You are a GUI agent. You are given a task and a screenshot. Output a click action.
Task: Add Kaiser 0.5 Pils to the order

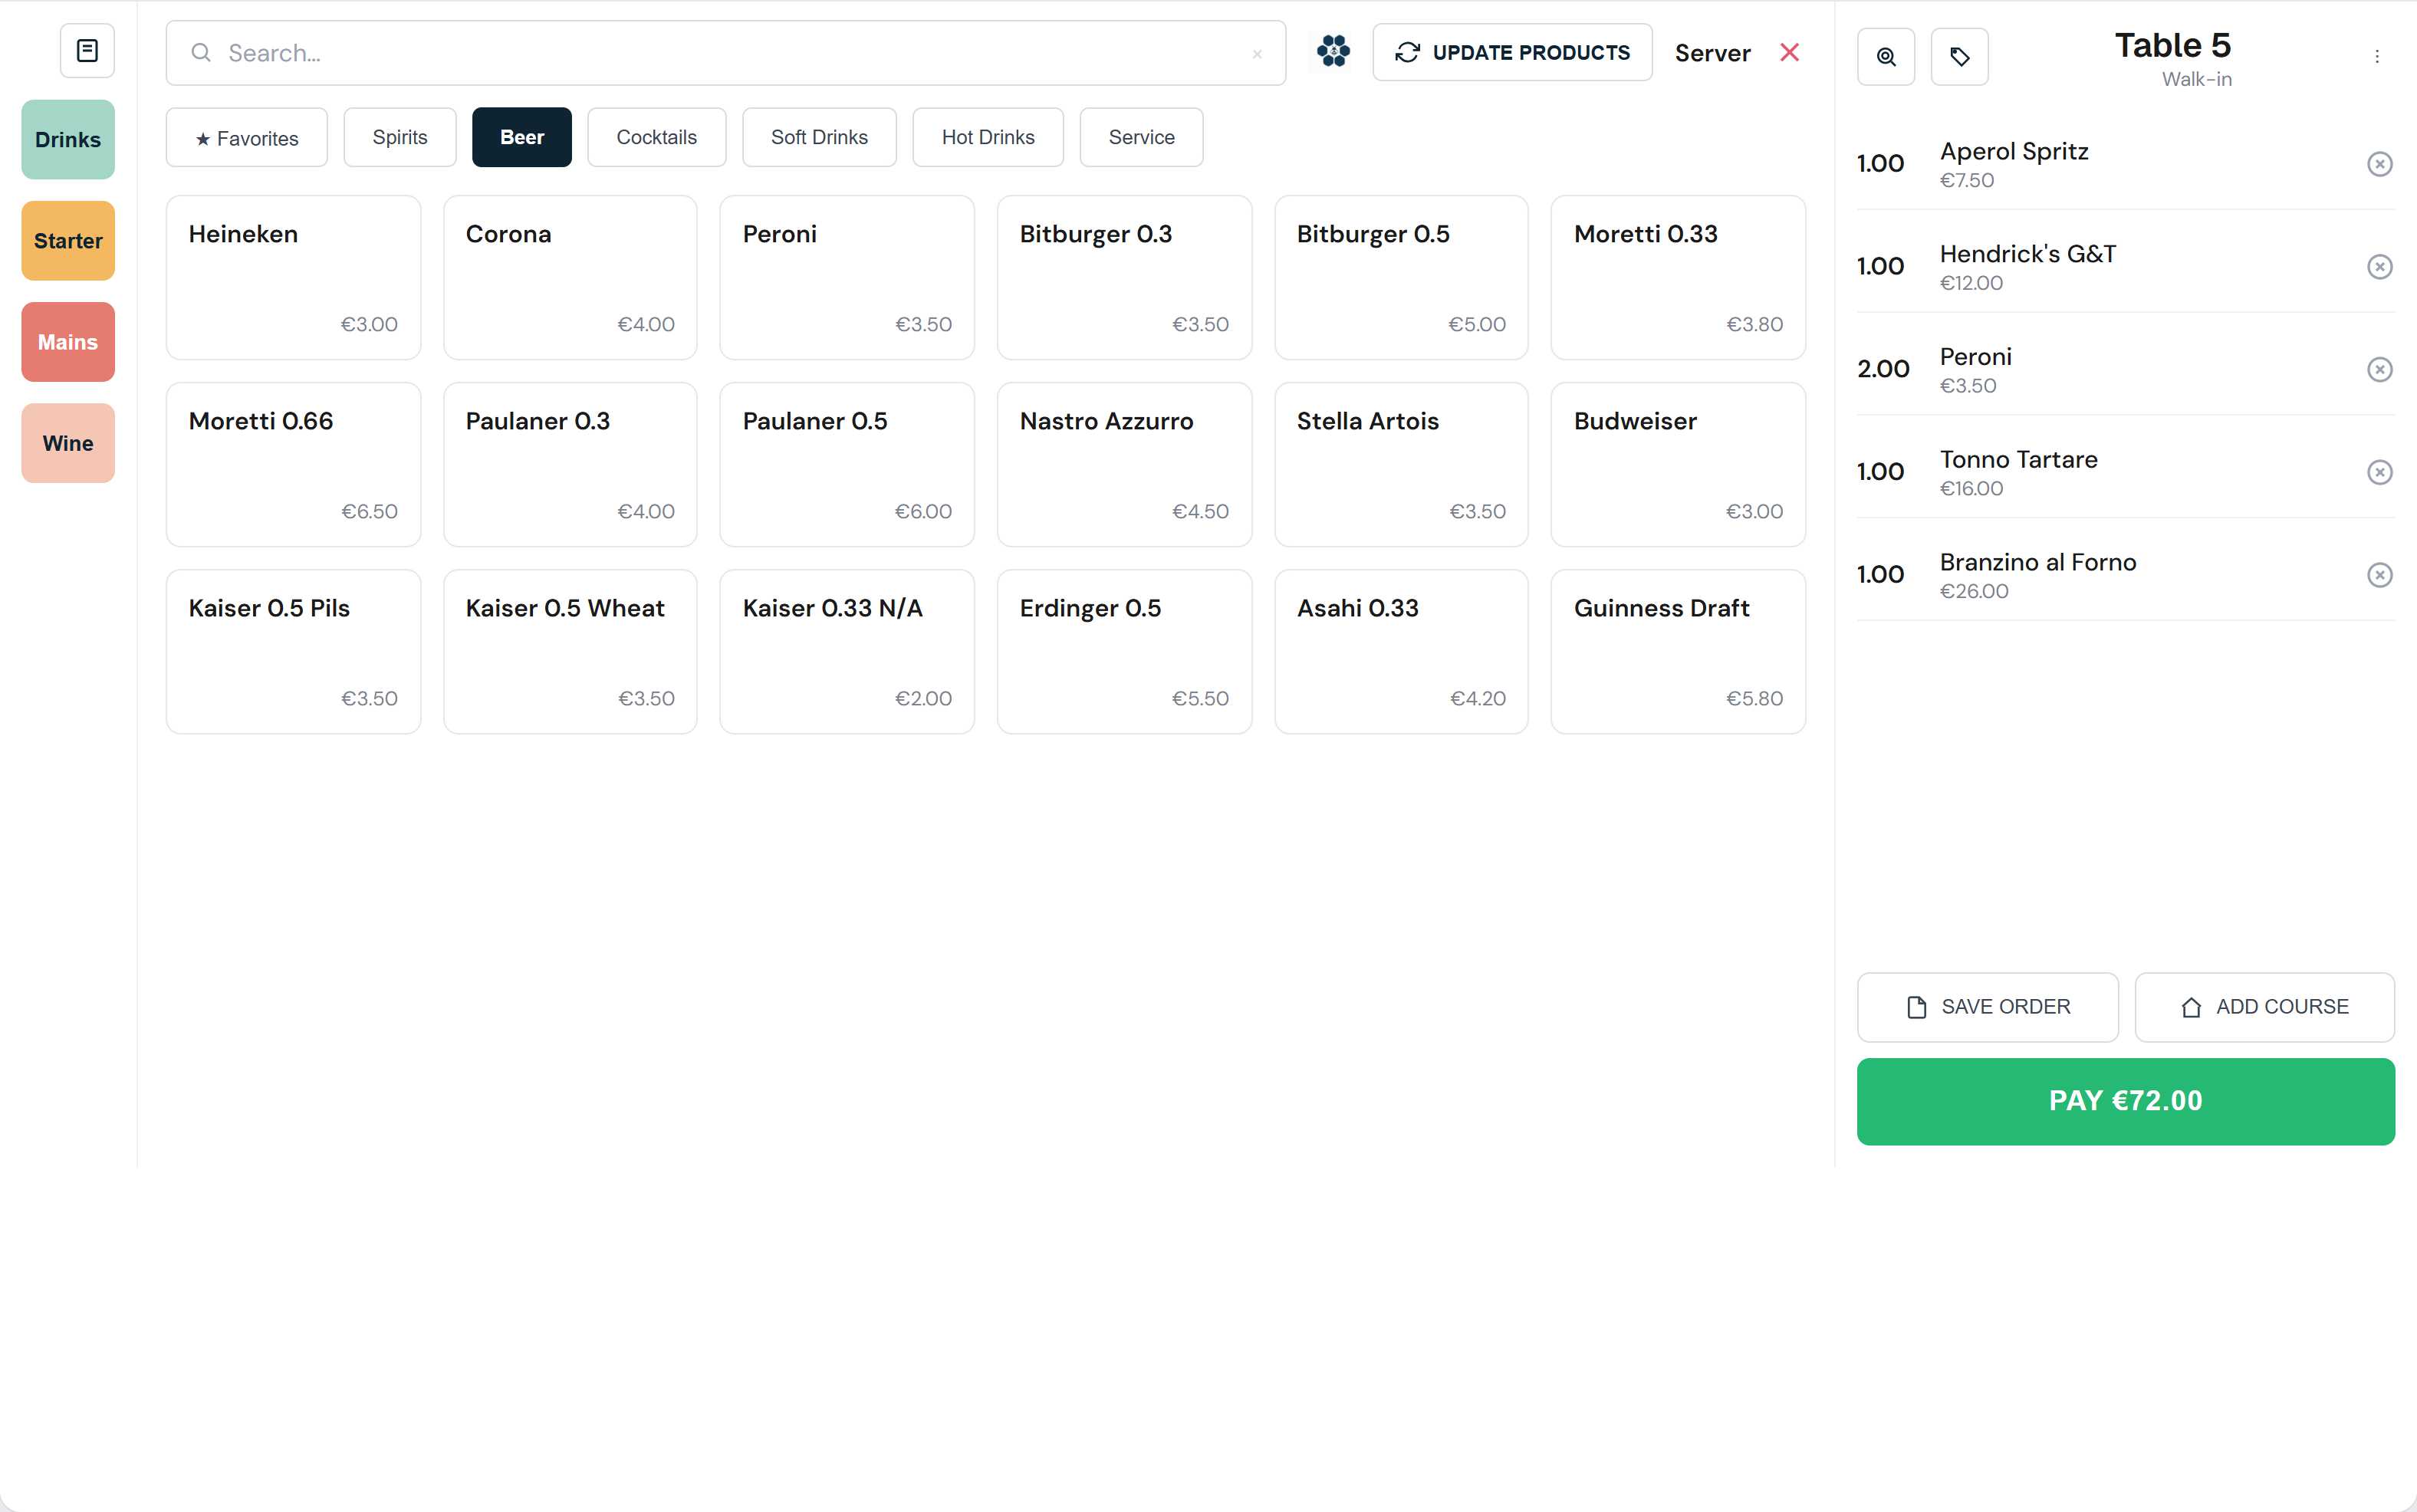coord(293,652)
